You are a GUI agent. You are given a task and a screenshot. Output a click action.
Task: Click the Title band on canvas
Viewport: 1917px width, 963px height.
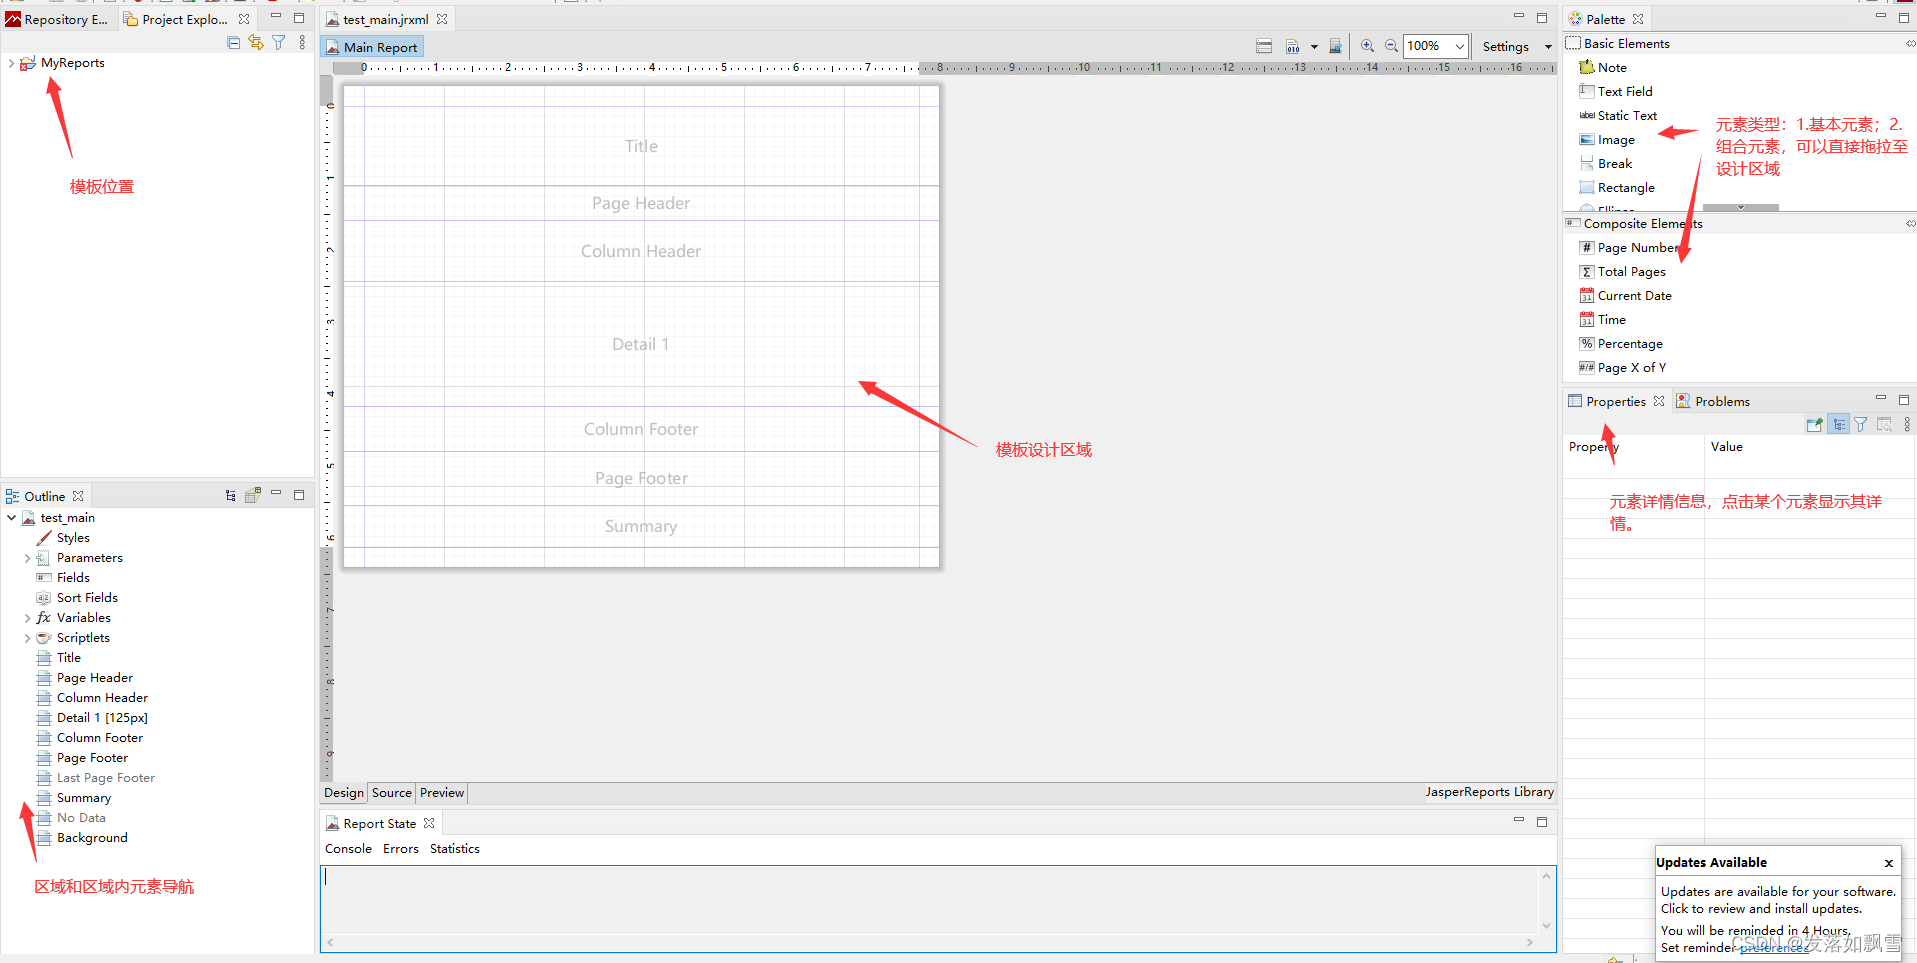pyautogui.click(x=641, y=146)
